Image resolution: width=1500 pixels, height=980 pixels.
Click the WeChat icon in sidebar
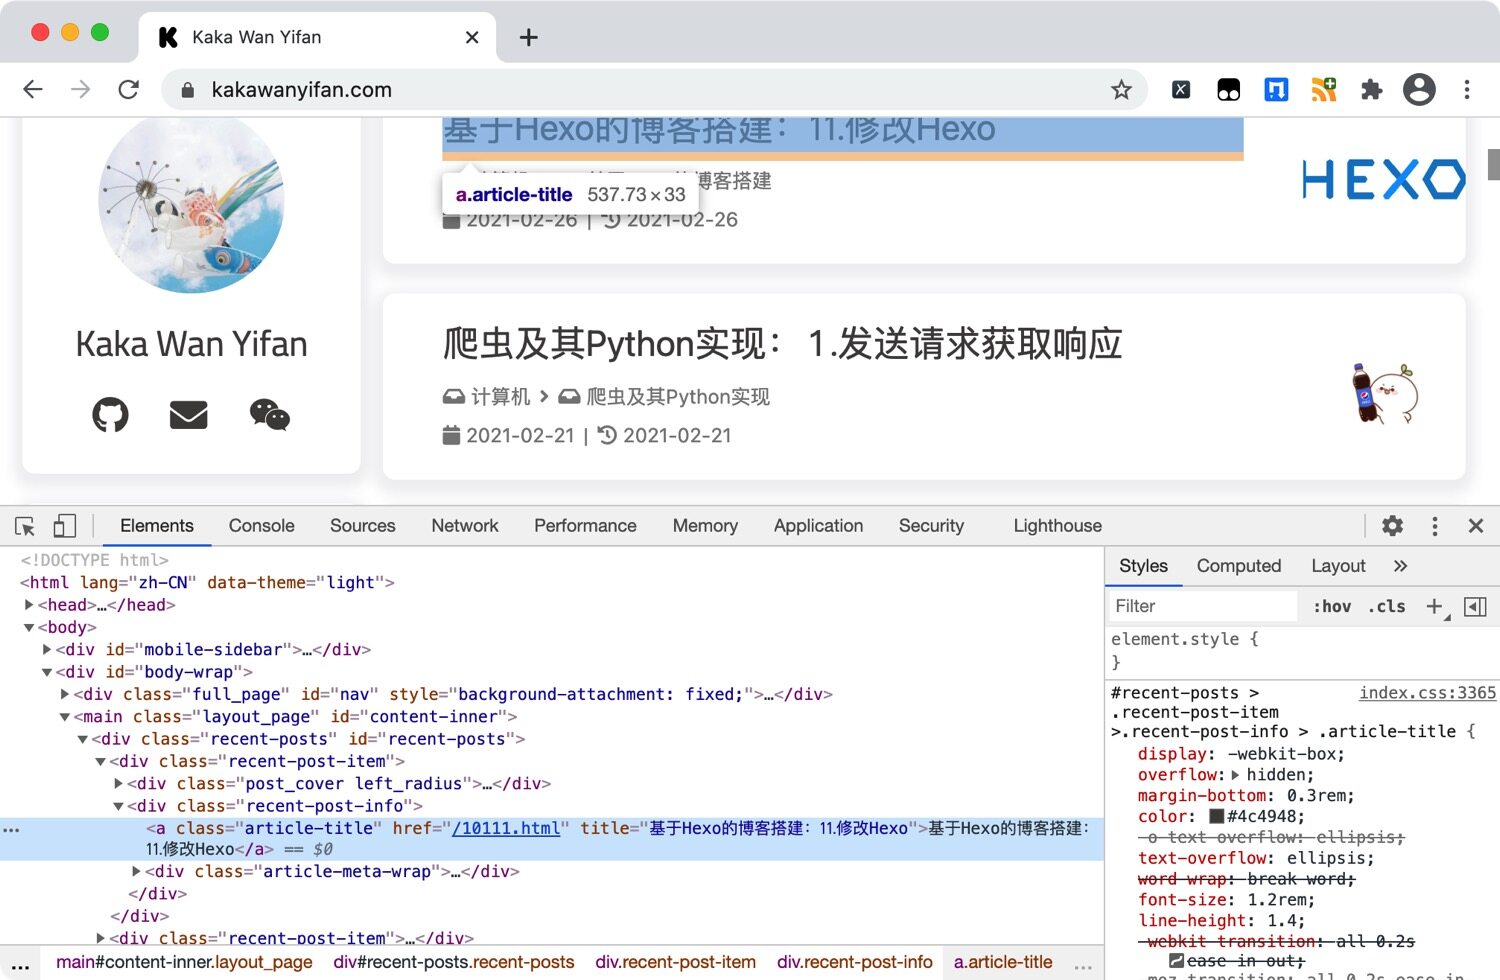pyautogui.click(x=269, y=414)
